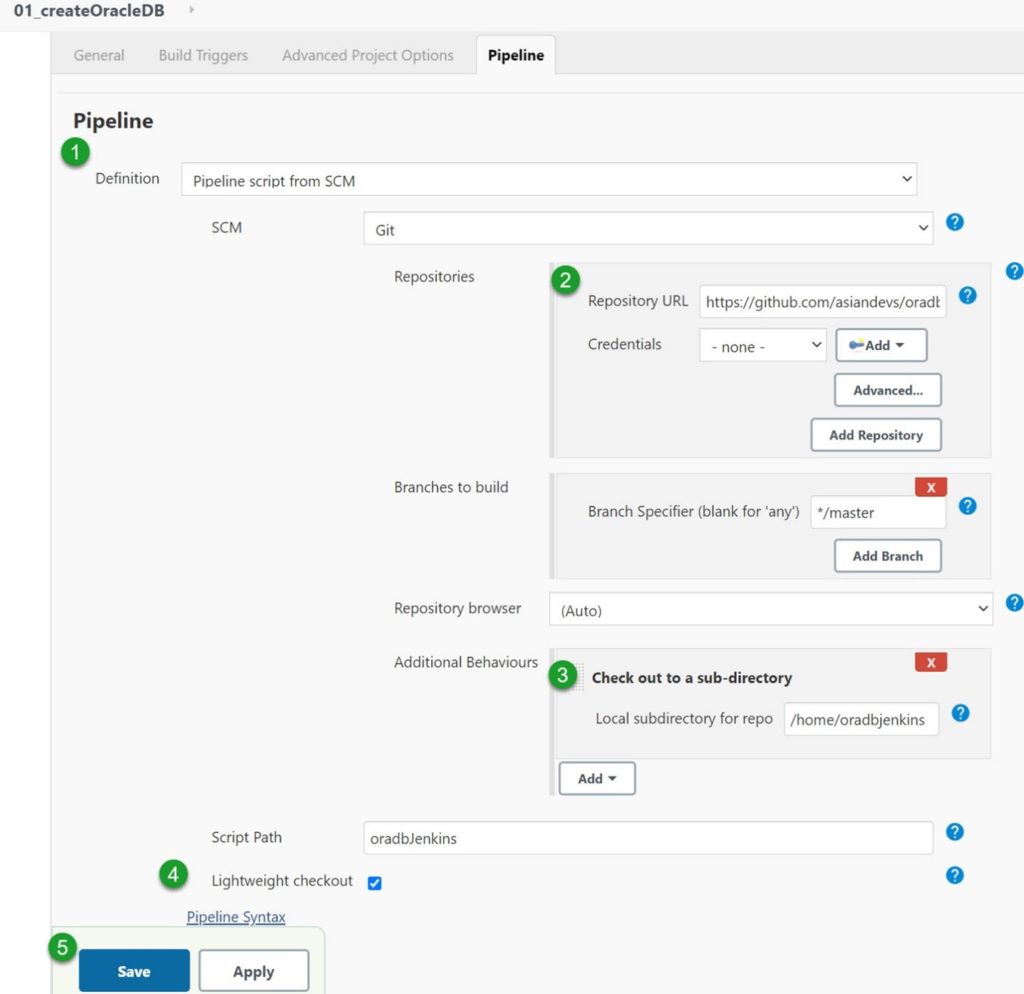Toggle the Lightweight checkout checkbox

374,882
